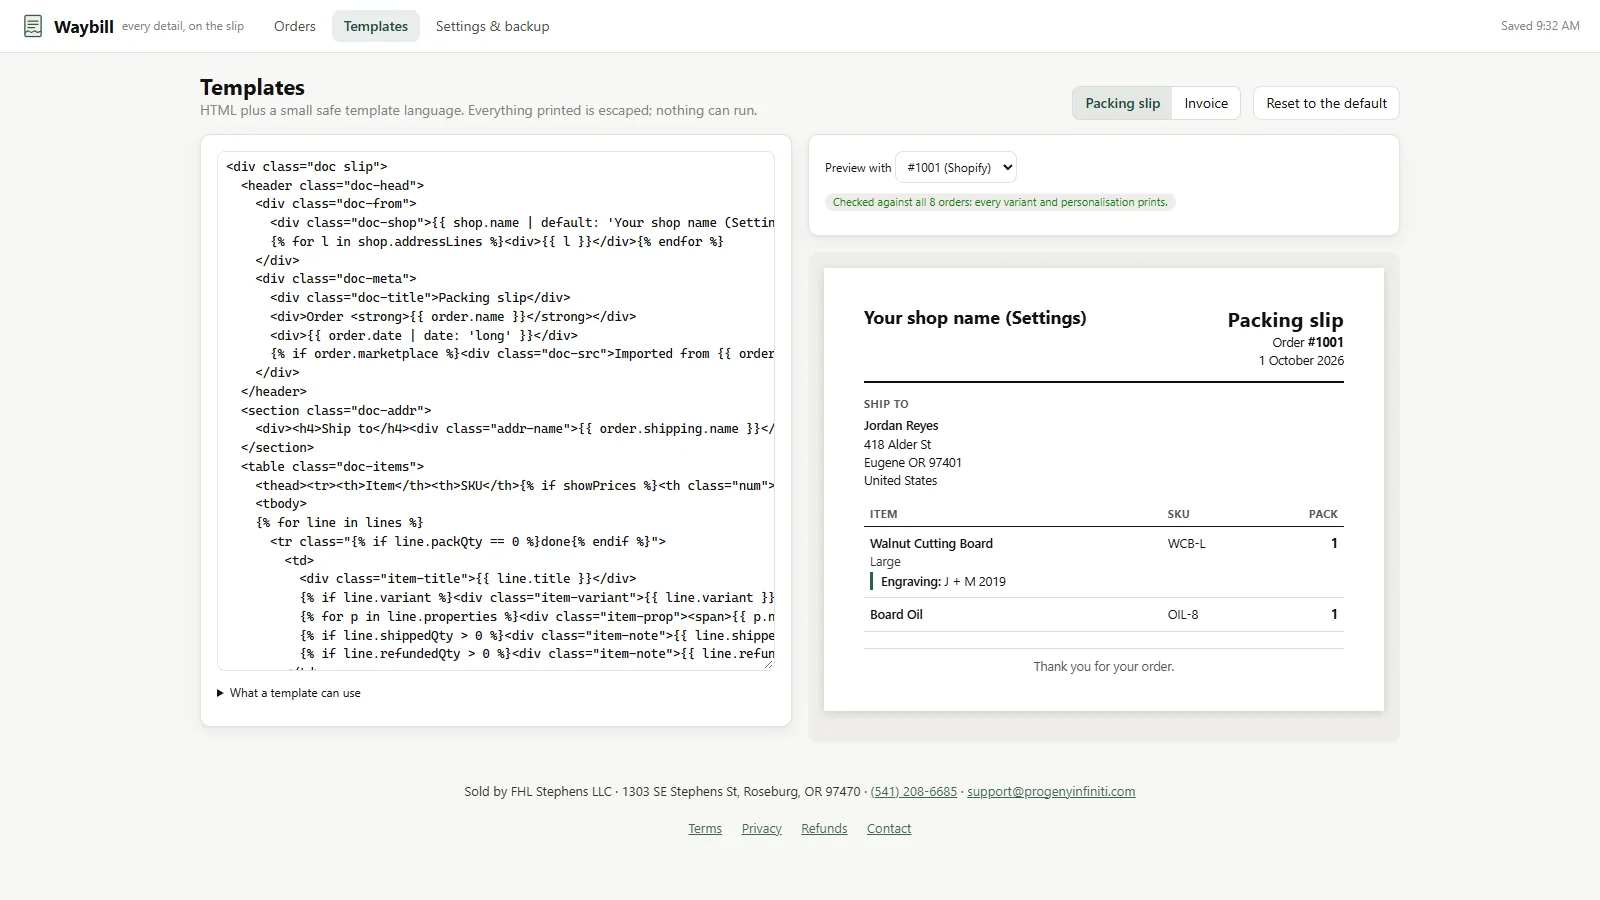Open the Preview with order dropdown
Viewport: 1600px width, 900px height.
[956, 167]
